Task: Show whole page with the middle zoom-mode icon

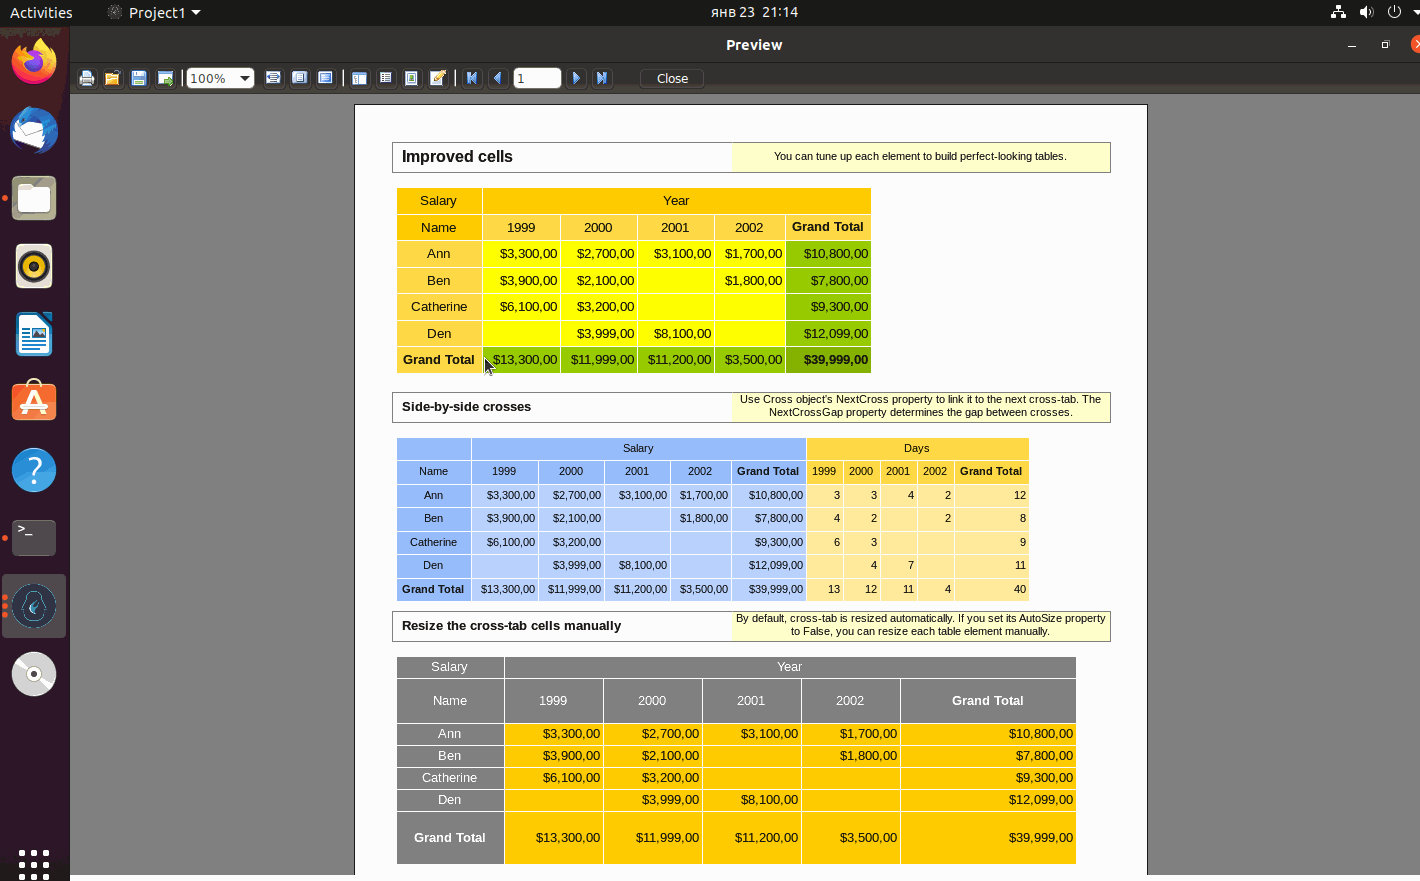Action: point(299,78)
